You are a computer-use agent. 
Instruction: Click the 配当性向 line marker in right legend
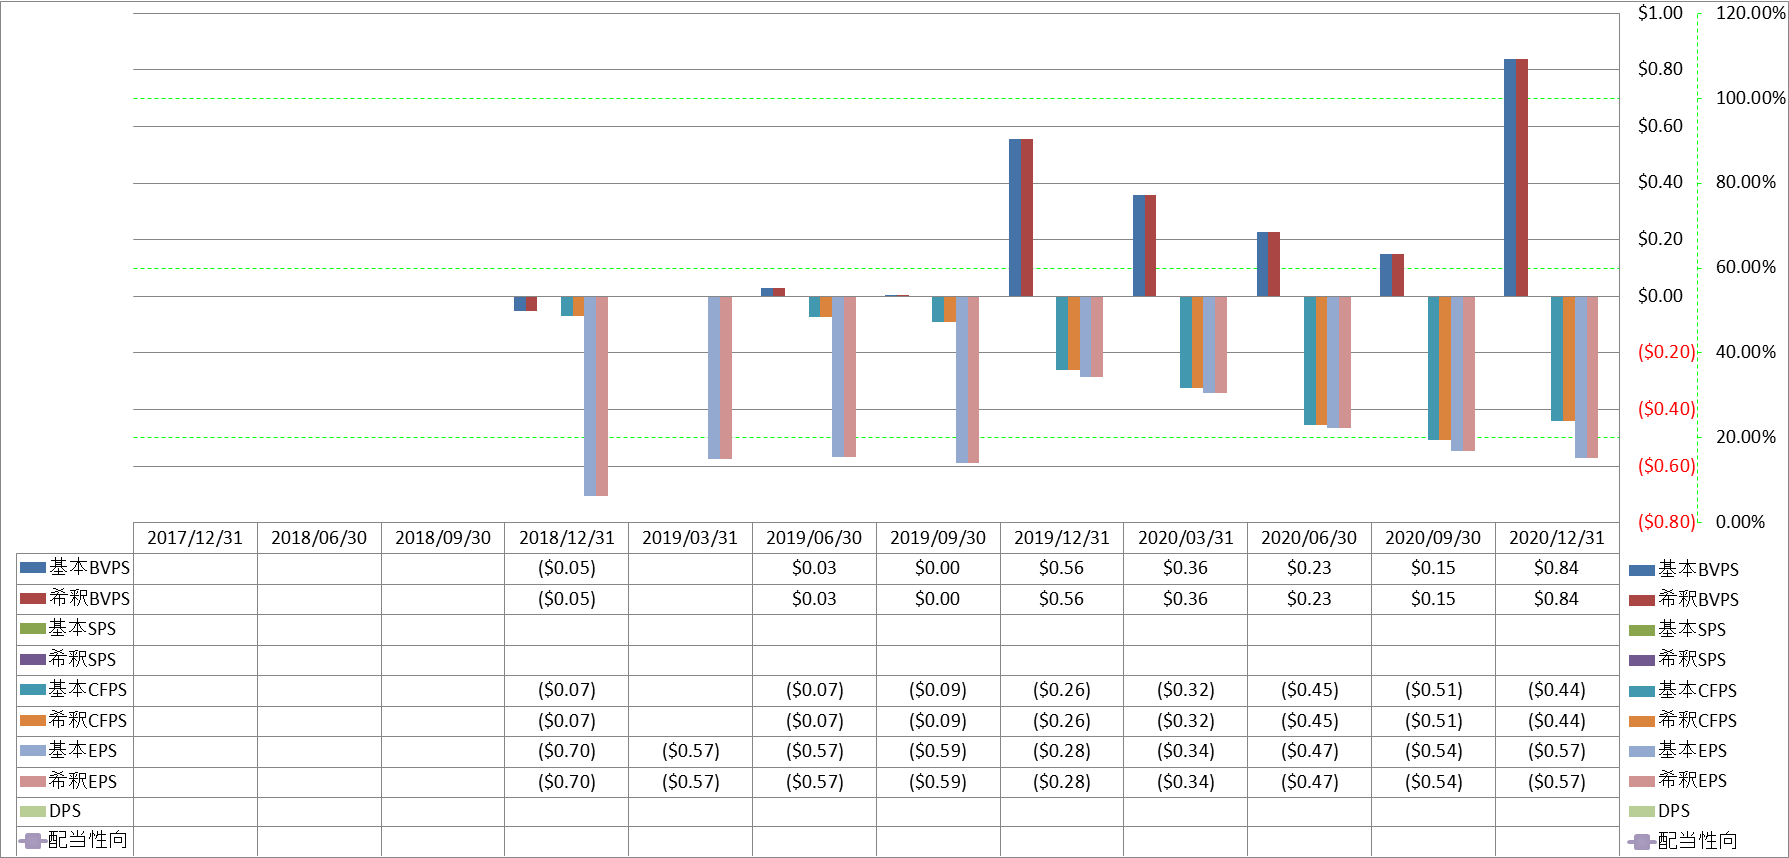point(1641,841)
